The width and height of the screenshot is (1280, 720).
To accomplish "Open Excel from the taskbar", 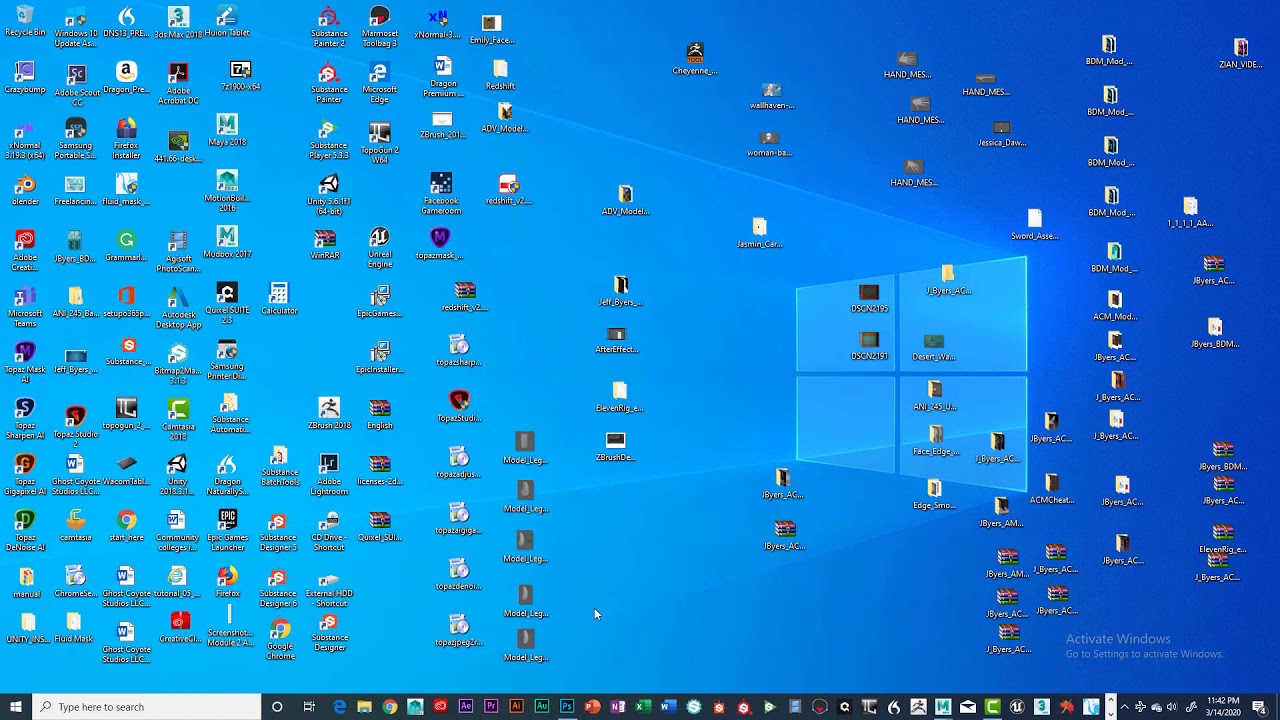I will click(x=643, y=707).
